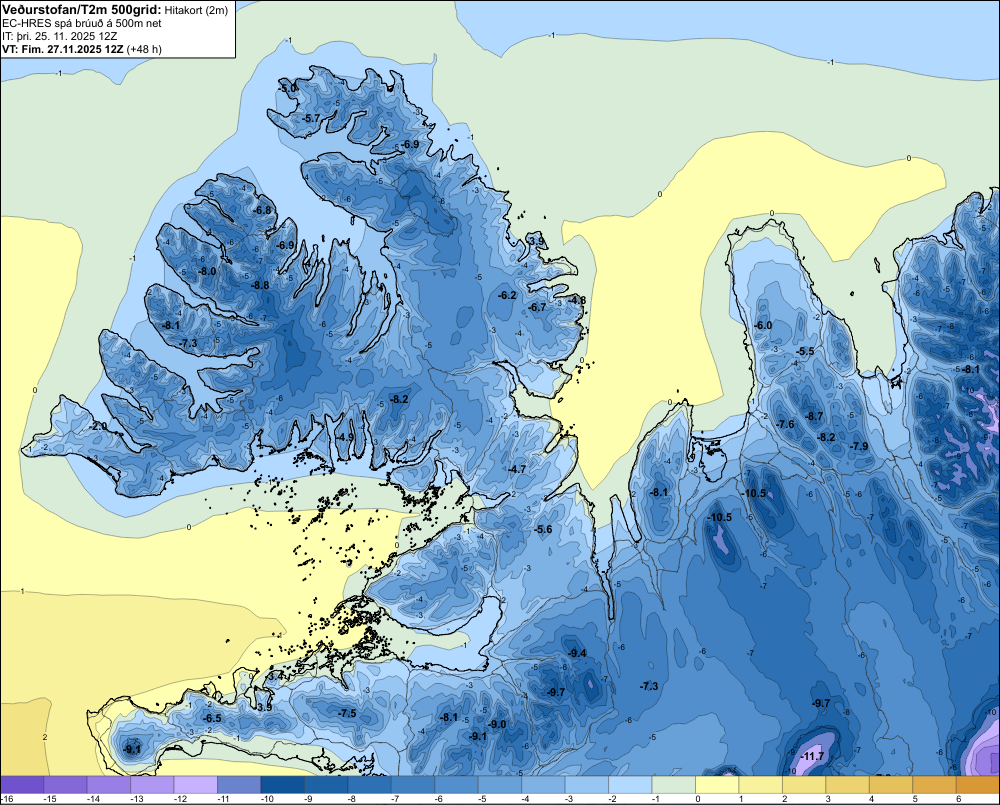Pick the legend swatch between 2 and 3
Image resolution: width=1000 pixels, height=805 pixels.
[804, 784]
